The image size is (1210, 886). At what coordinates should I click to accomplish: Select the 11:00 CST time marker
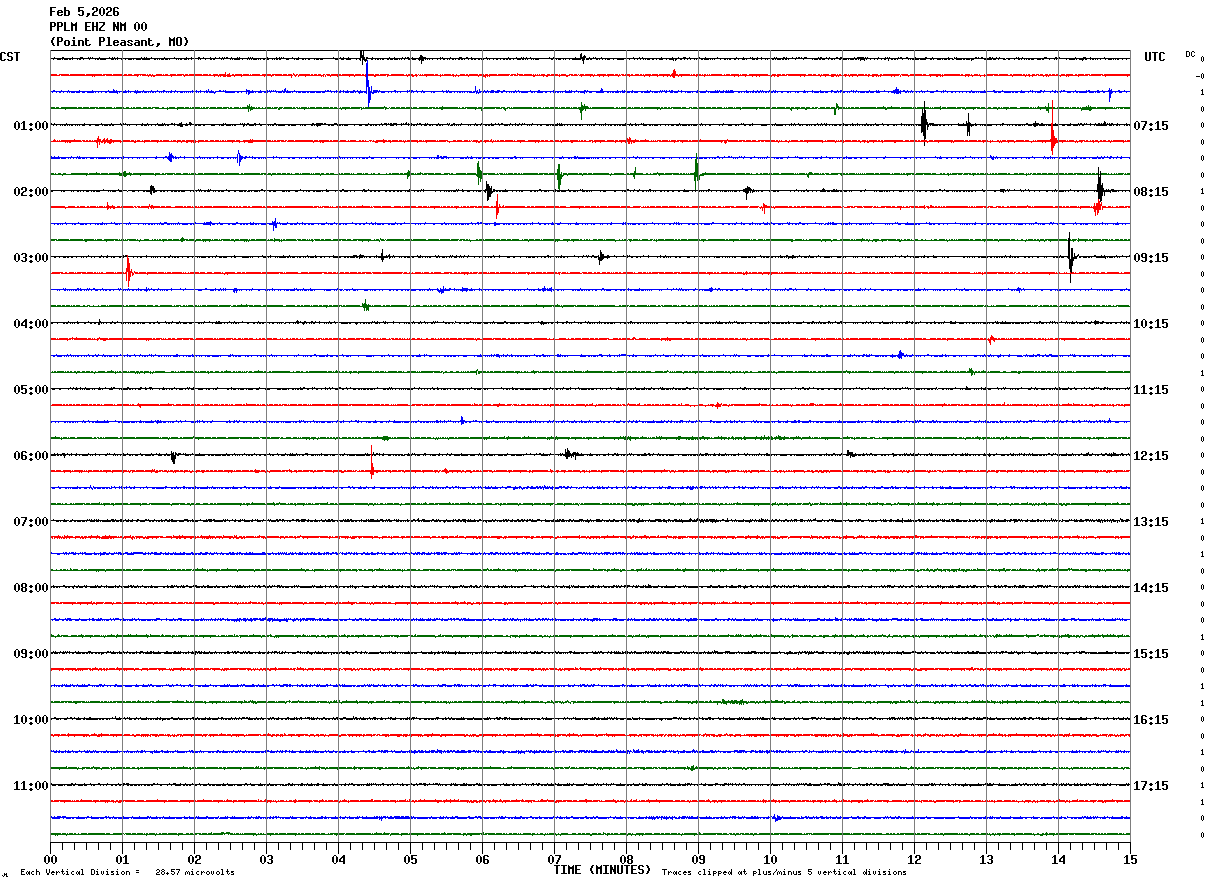coord(31,786)
